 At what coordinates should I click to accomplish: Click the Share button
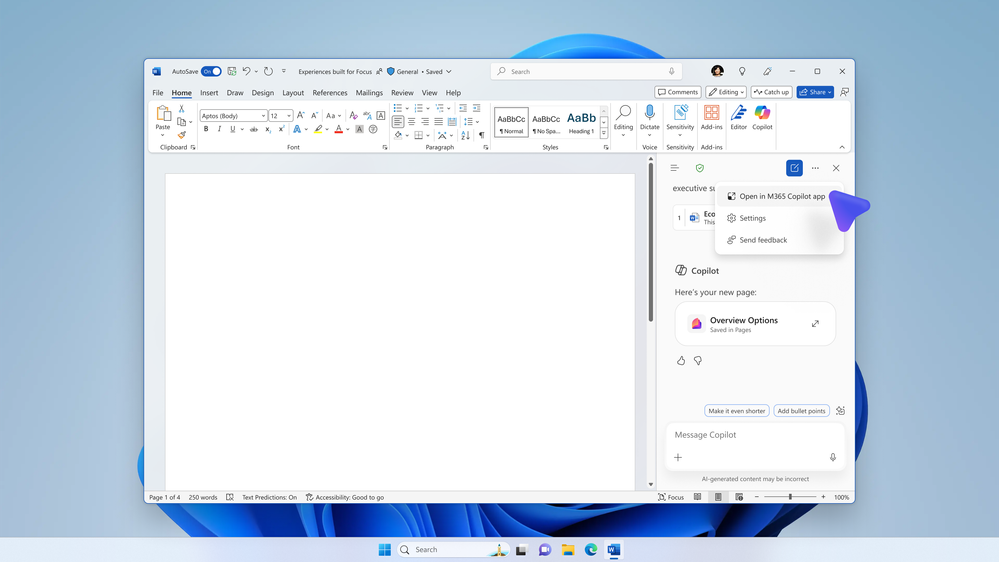(814, 92)
